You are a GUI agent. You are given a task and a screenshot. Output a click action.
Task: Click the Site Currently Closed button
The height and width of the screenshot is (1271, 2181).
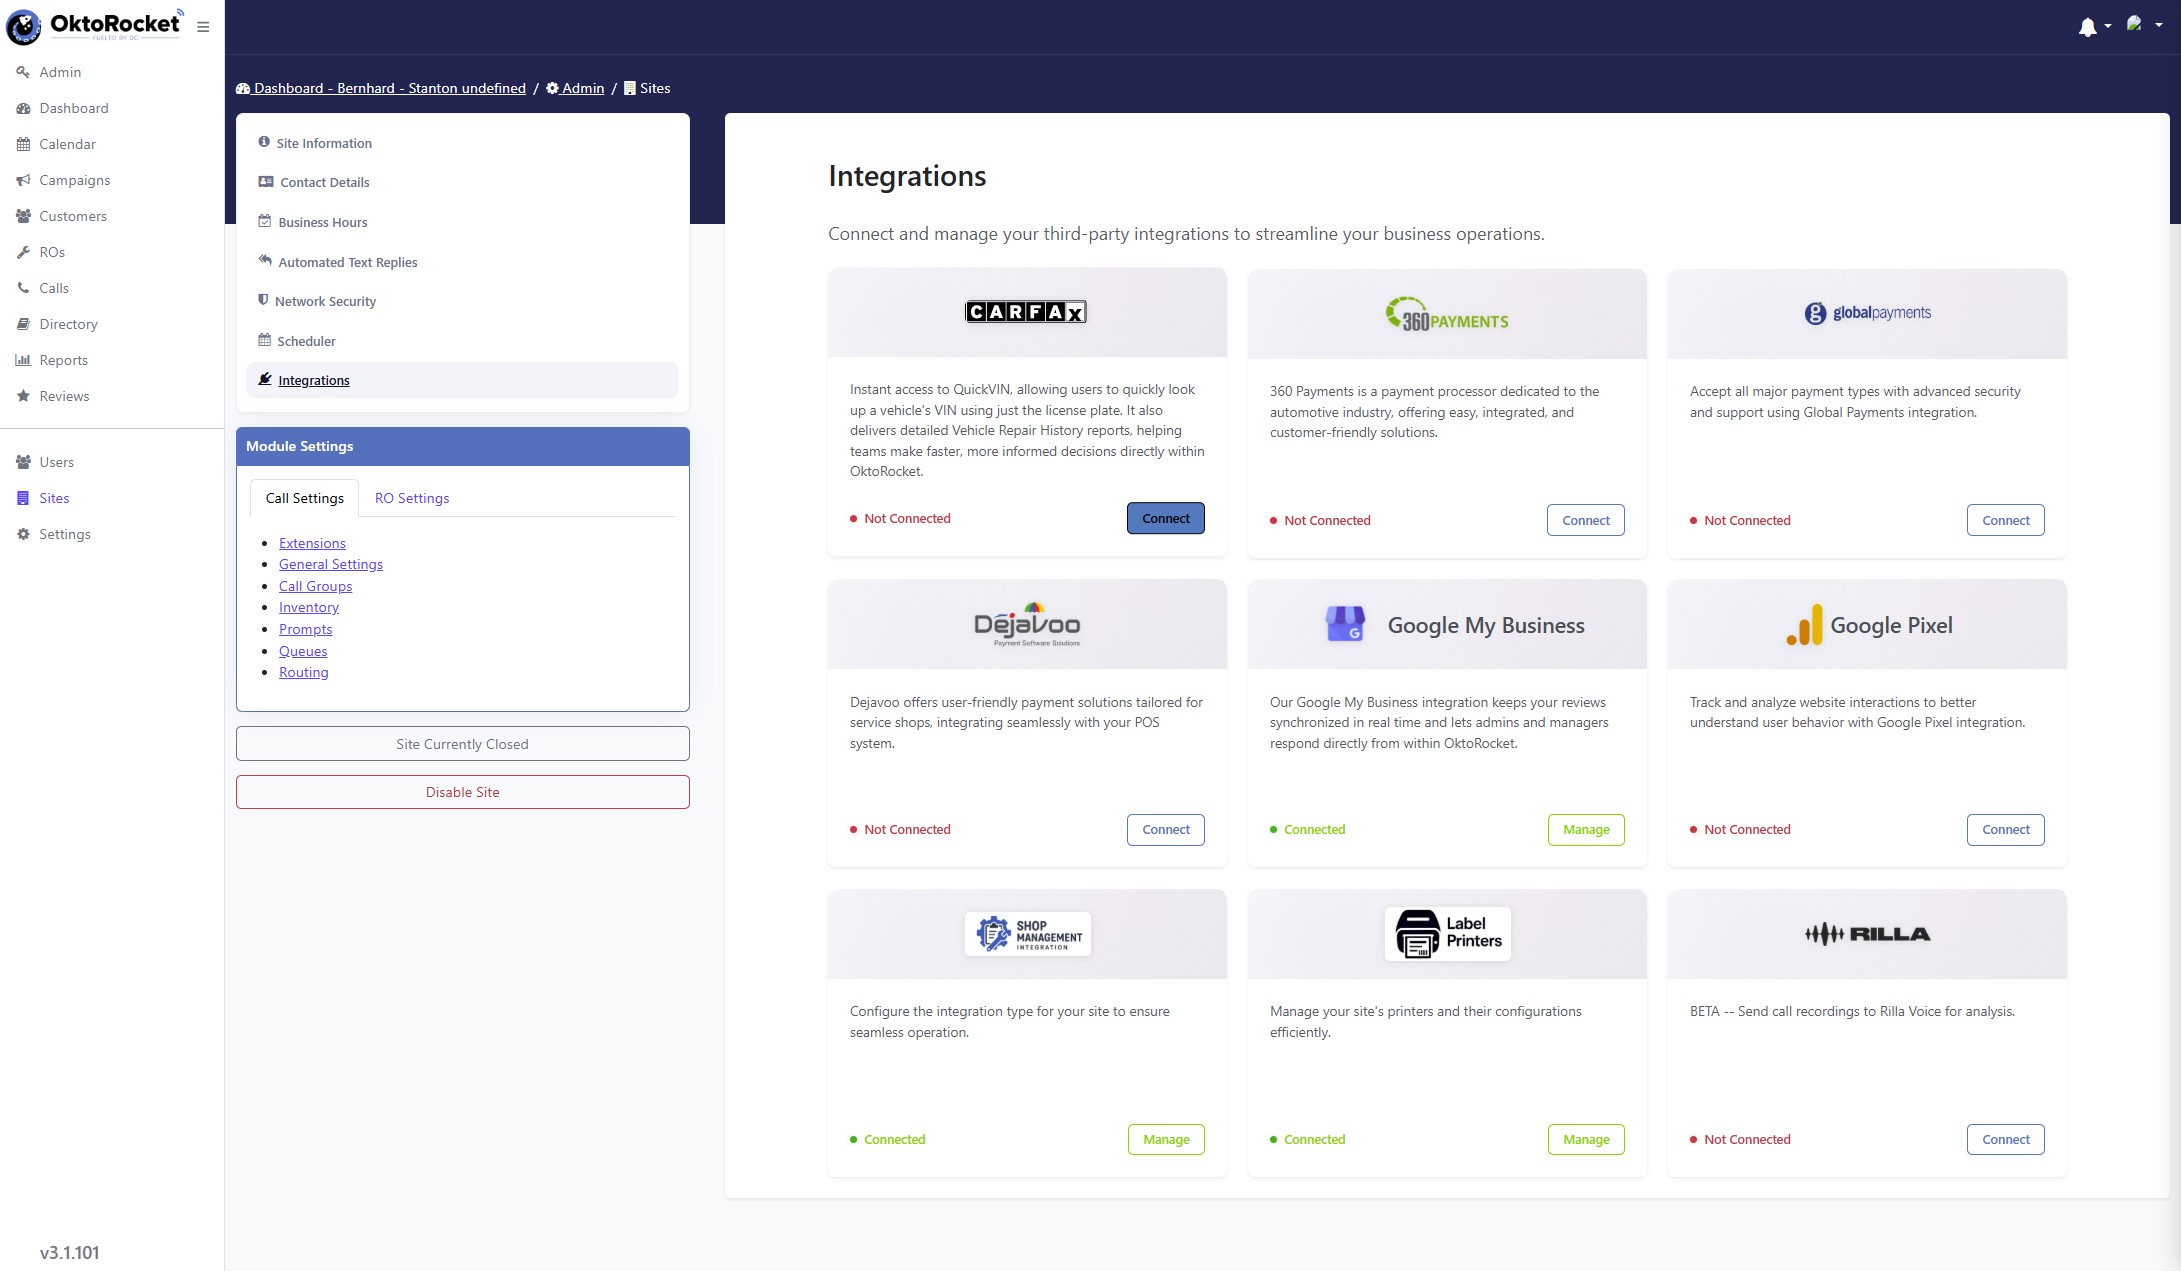click(462, 744)
